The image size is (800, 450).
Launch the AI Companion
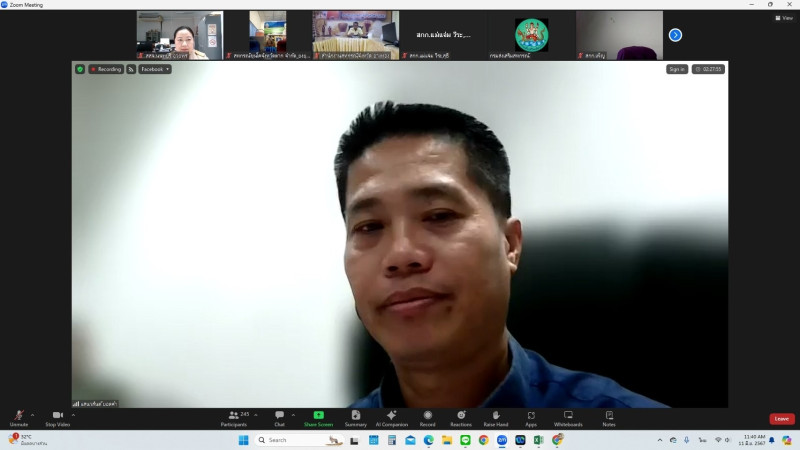[391, 416]
